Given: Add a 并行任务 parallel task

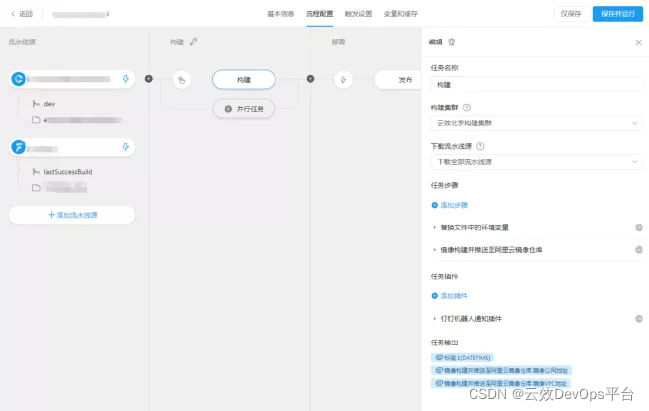Looking at the screenshot, I should coord(244,109).
